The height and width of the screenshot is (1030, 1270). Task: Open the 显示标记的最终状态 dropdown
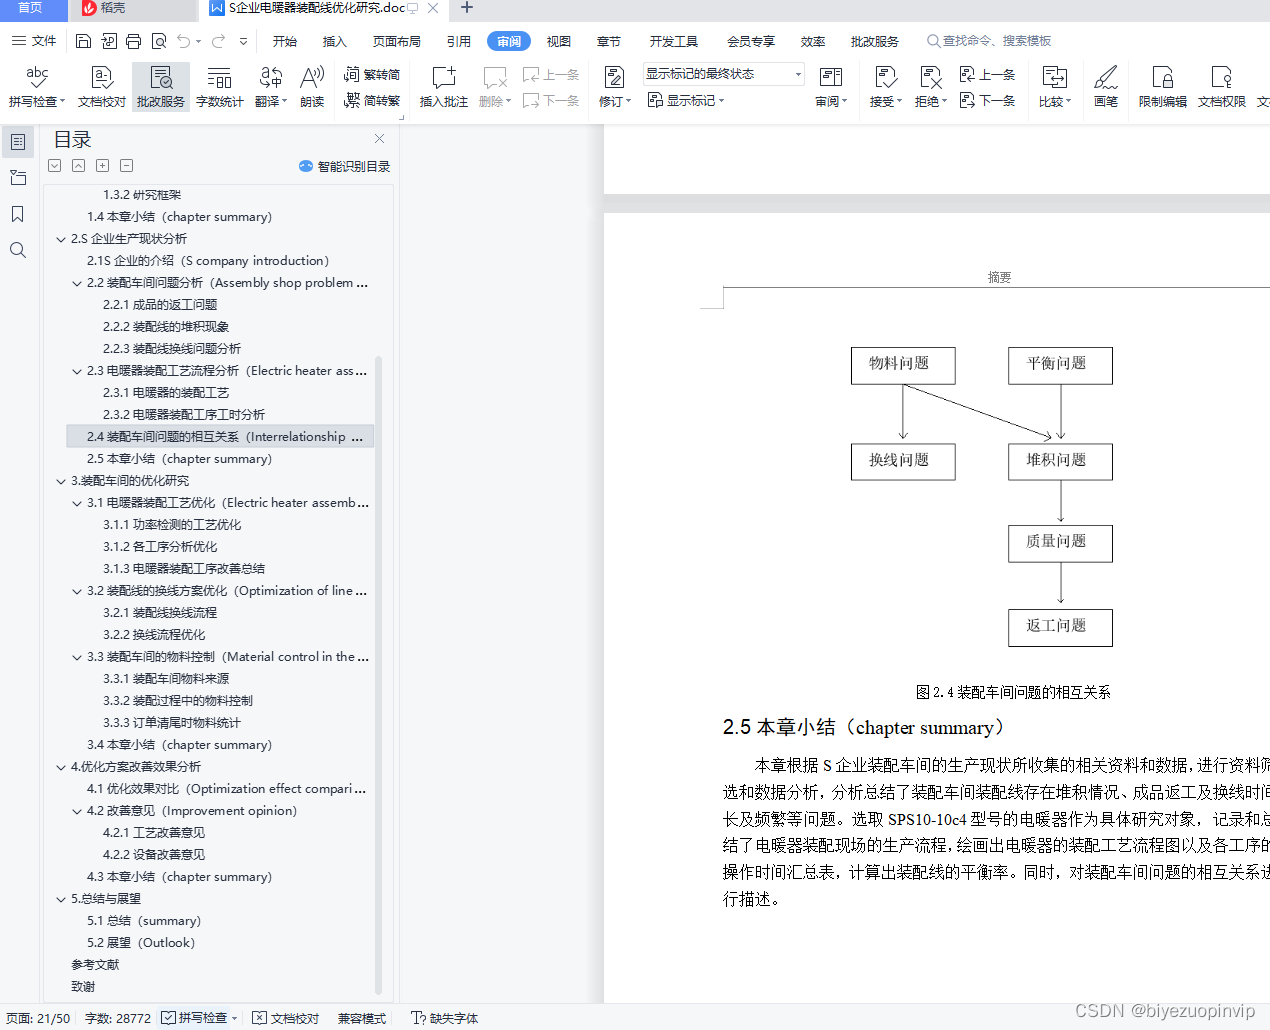pos(724,74)
